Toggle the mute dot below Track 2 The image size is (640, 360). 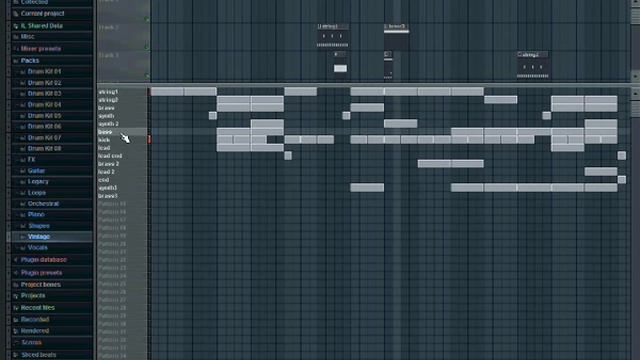click(x=147, y=47)
